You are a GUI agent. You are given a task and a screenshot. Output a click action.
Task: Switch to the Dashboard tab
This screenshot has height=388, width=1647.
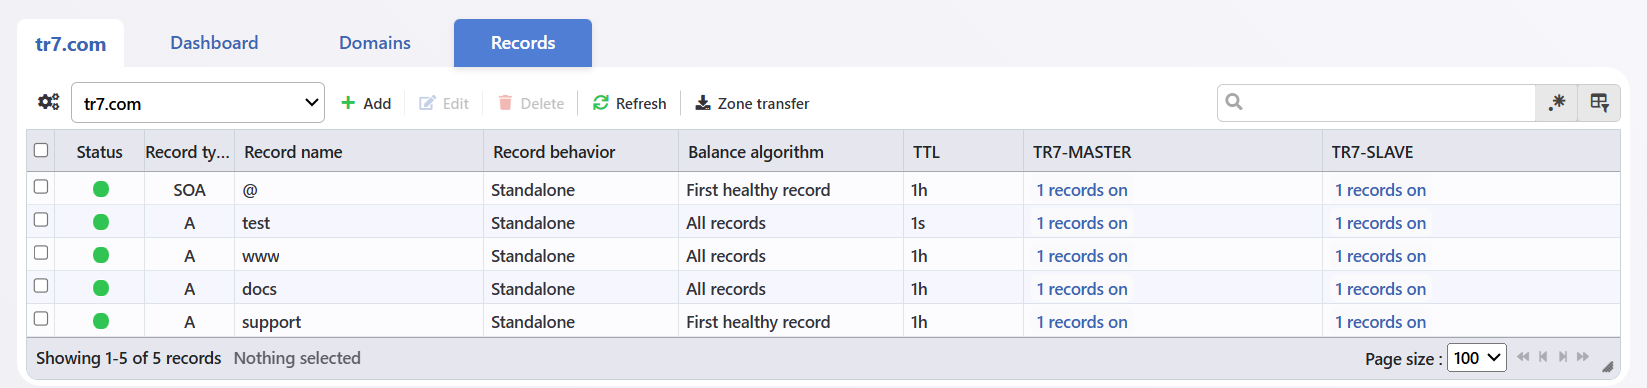click(214, 43)
